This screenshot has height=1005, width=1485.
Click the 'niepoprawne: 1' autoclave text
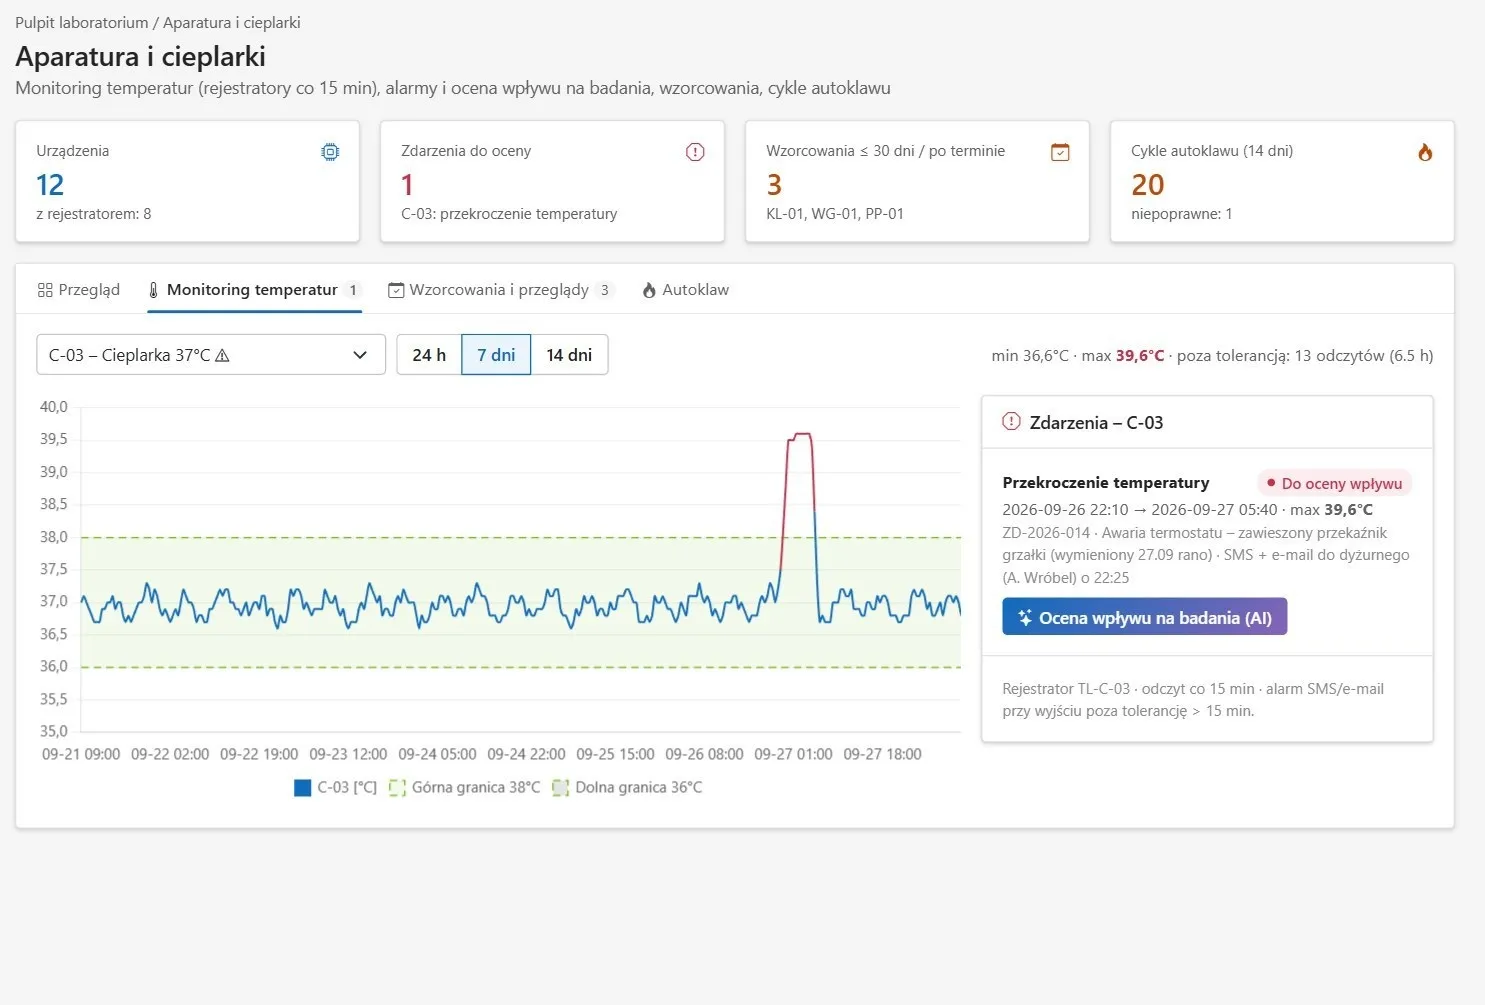pyautogui.click(x=1182, y=214)
